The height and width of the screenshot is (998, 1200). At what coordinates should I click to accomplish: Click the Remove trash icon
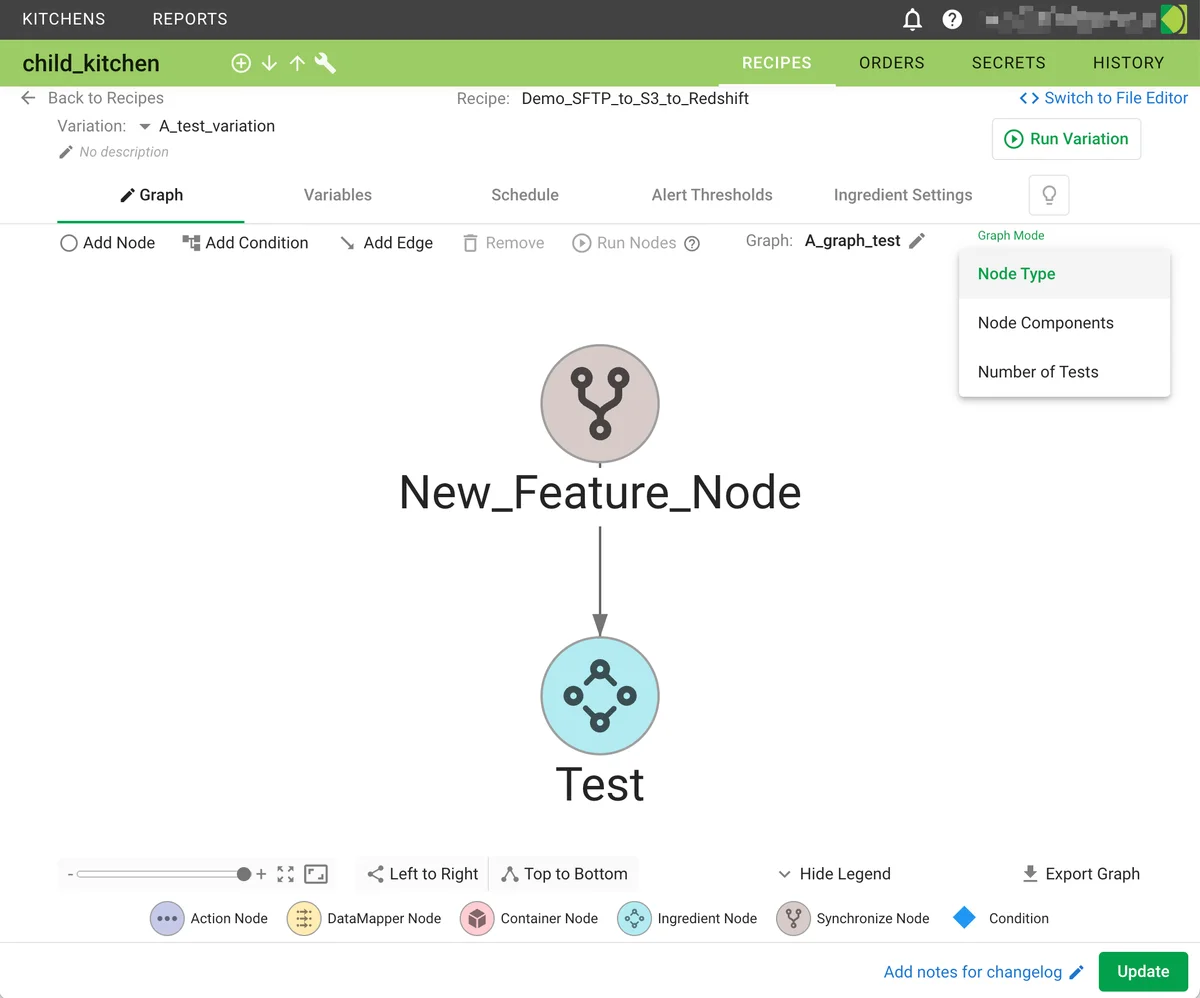[x=469, y=242]
